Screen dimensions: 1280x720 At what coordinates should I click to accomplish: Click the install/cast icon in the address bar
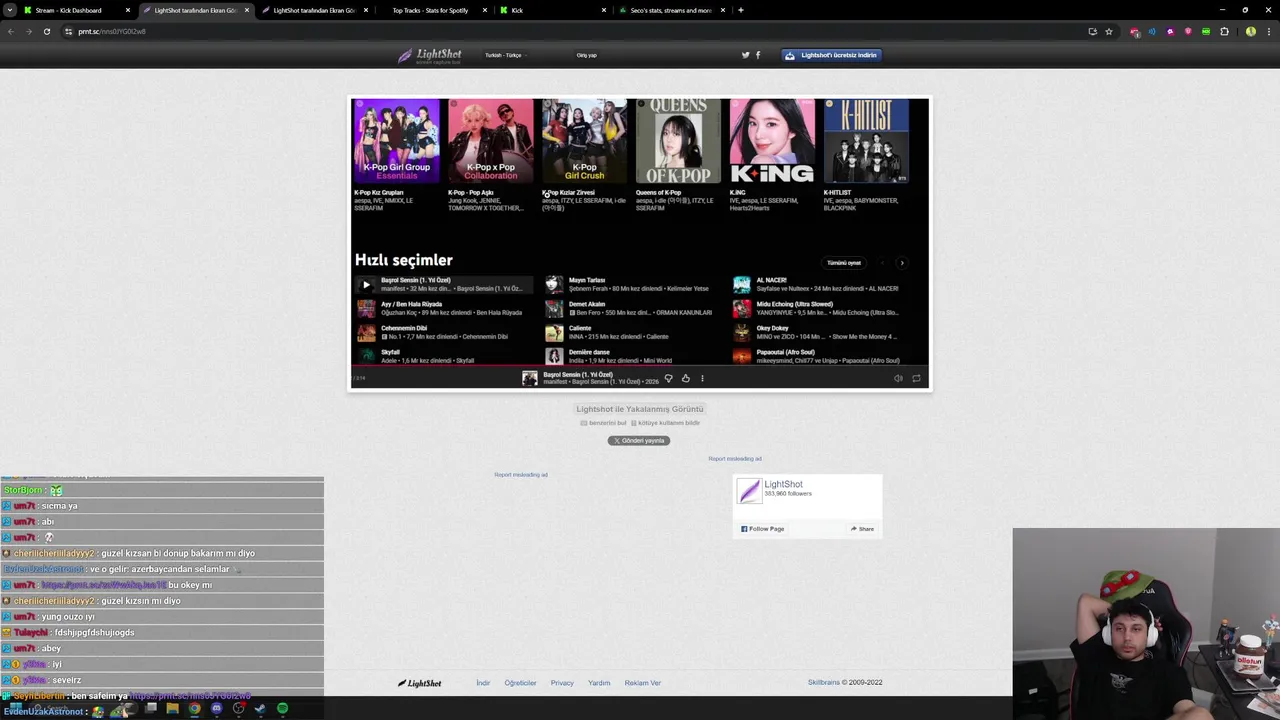[x=1092, y=31]
